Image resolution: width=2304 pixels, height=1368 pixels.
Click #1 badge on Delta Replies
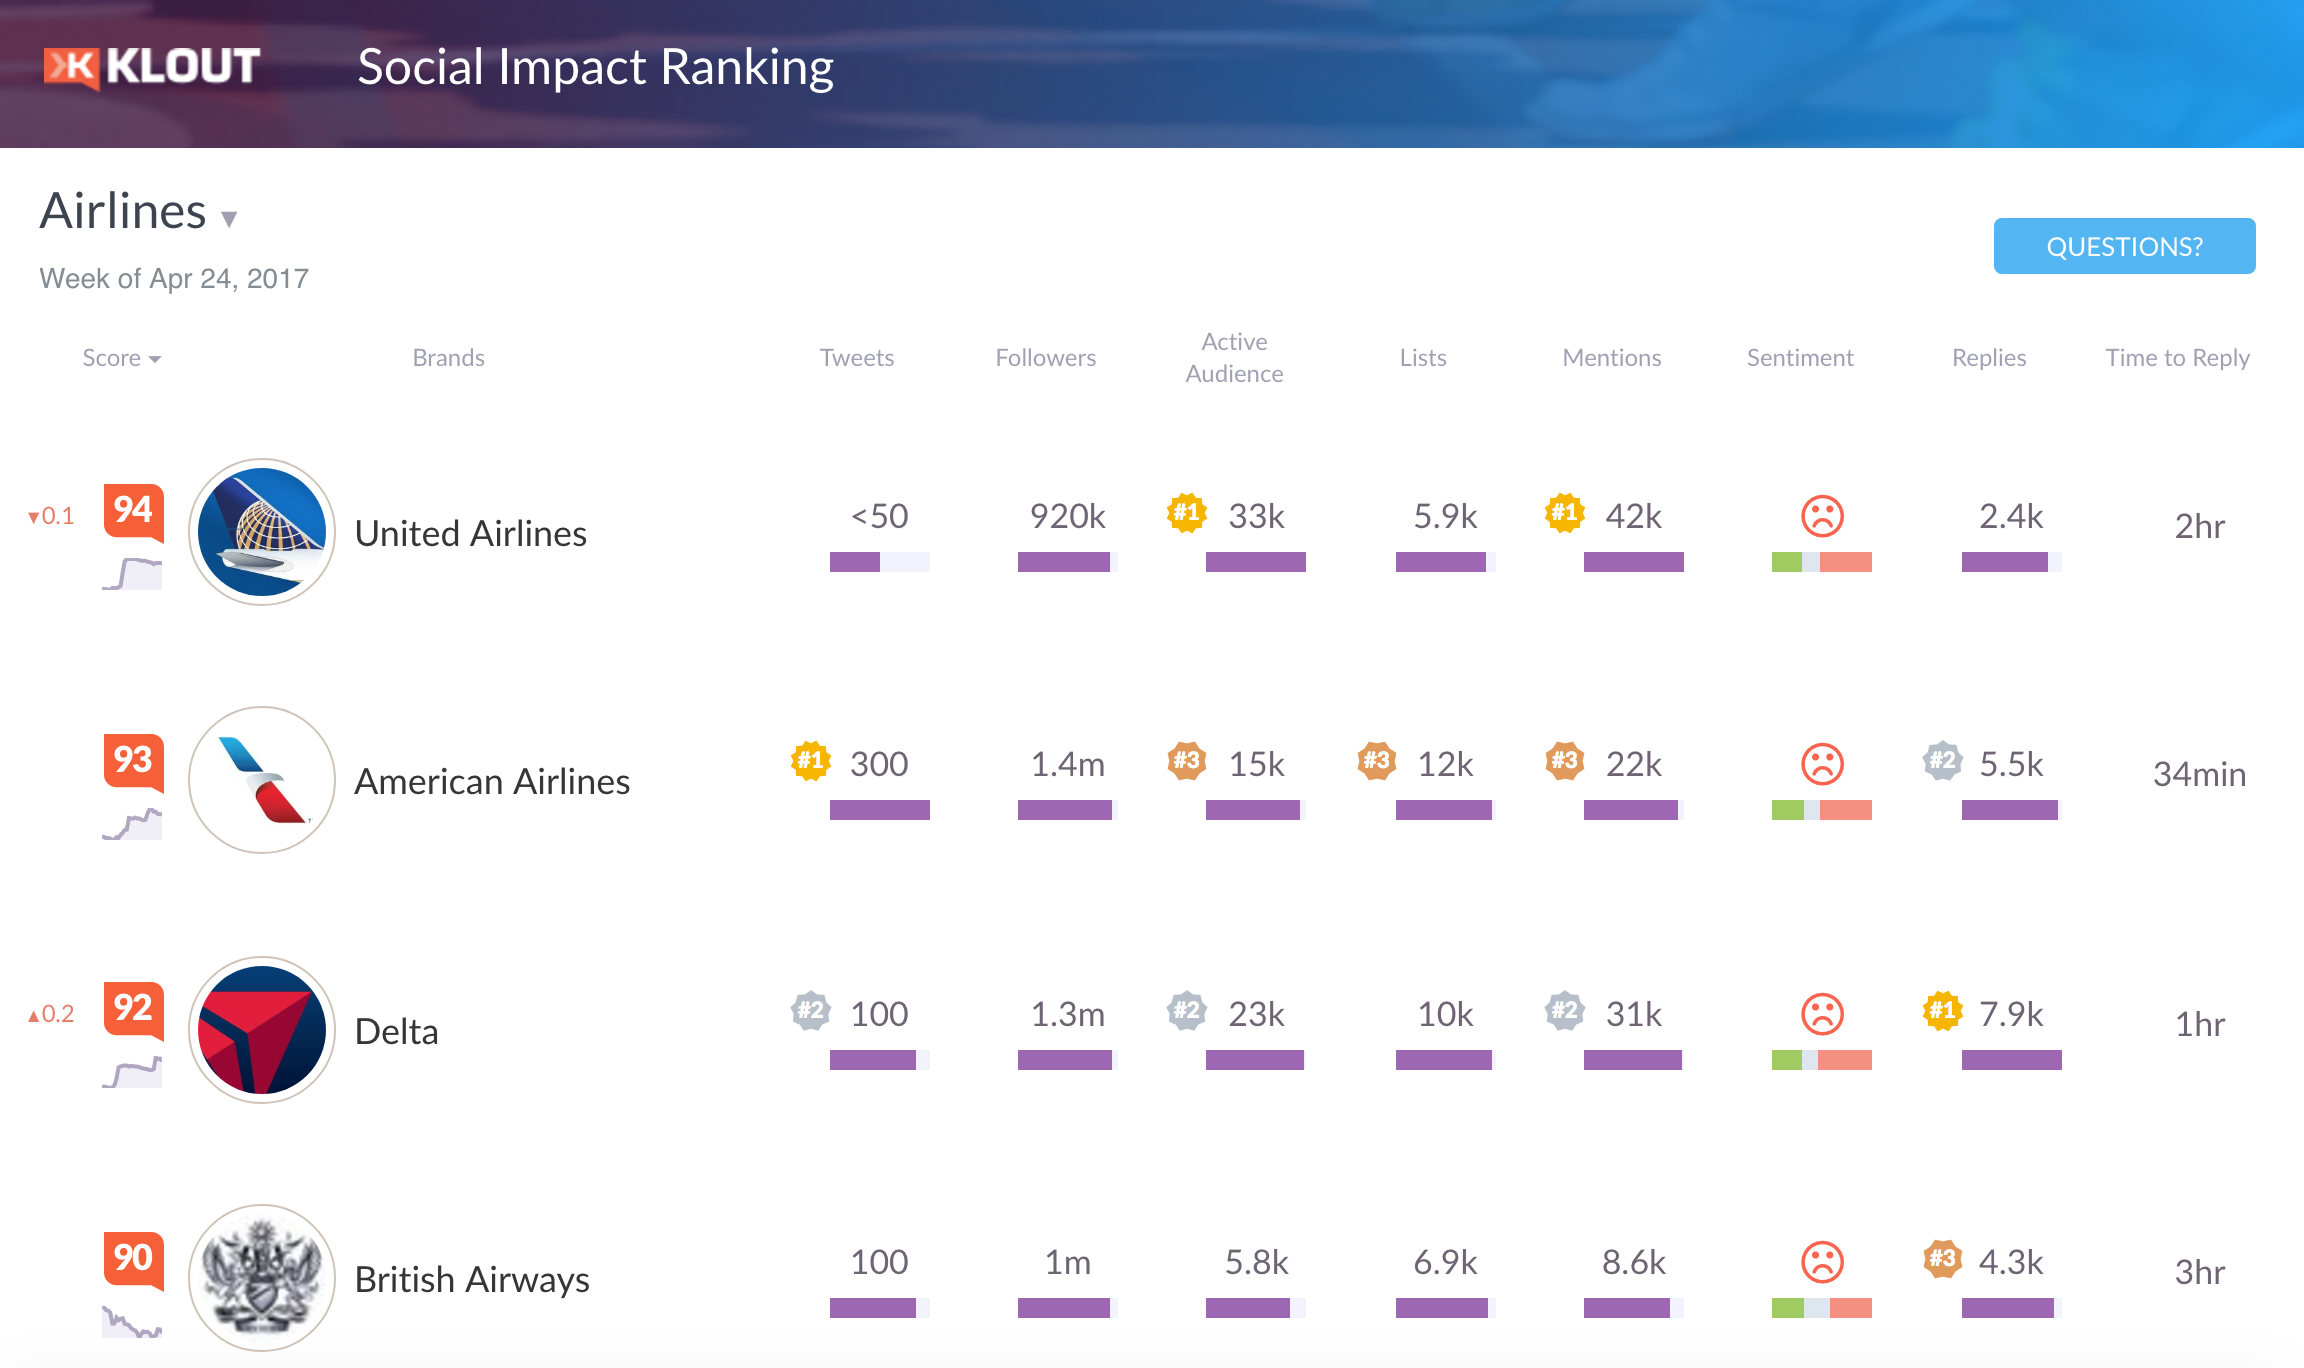pyautogui.click(x=1943, y=1011)
